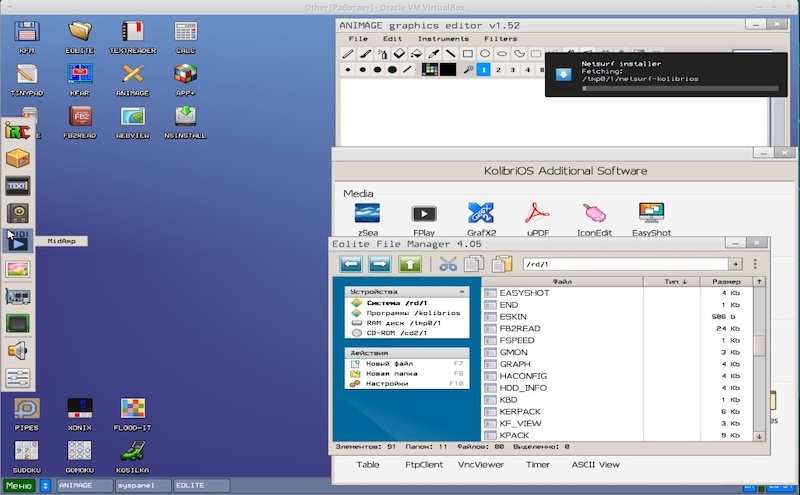Set ANIMAGE zoom level to 2
Viewport: 800px width, 495px height.
coord(498,70)
